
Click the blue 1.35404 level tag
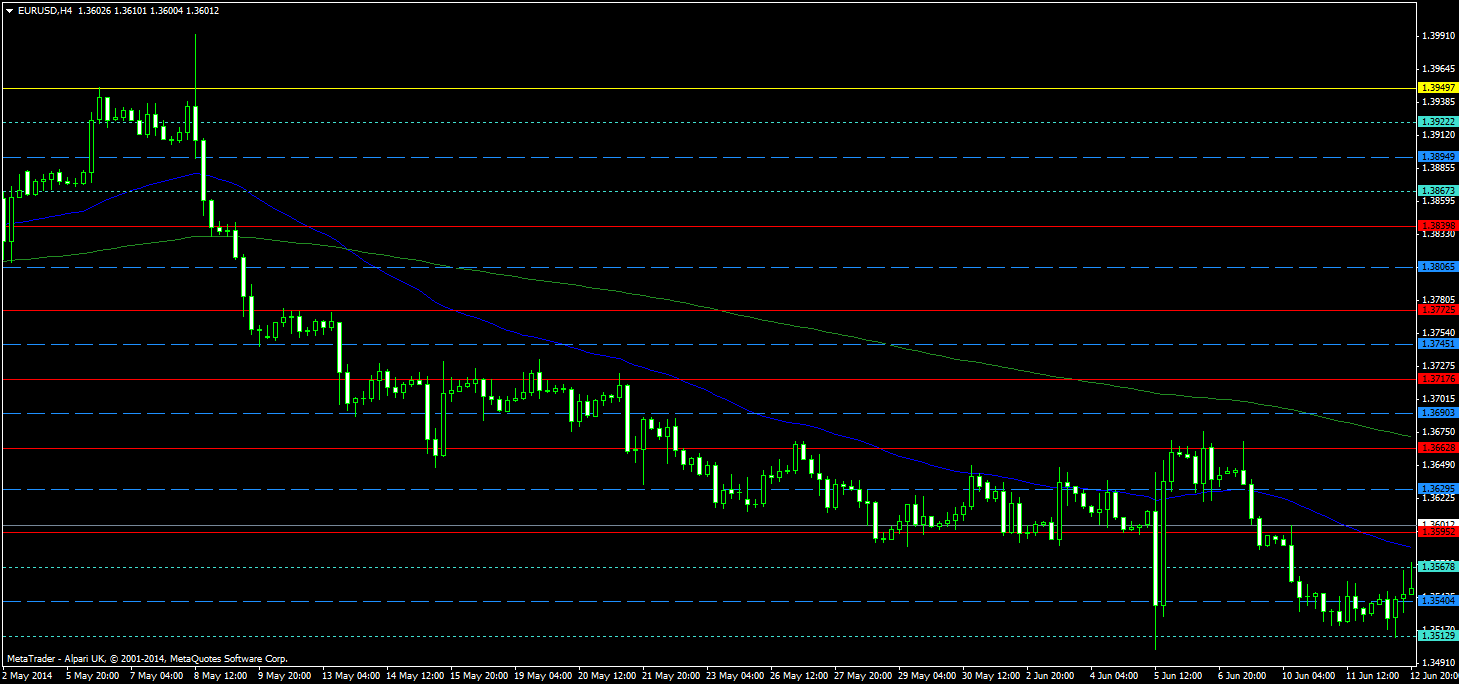click(x=1438, y=601)
